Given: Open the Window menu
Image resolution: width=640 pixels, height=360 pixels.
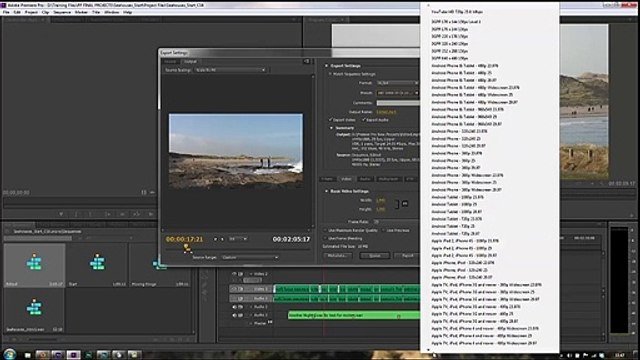Looking at the screenshot, I should [111, 12].
